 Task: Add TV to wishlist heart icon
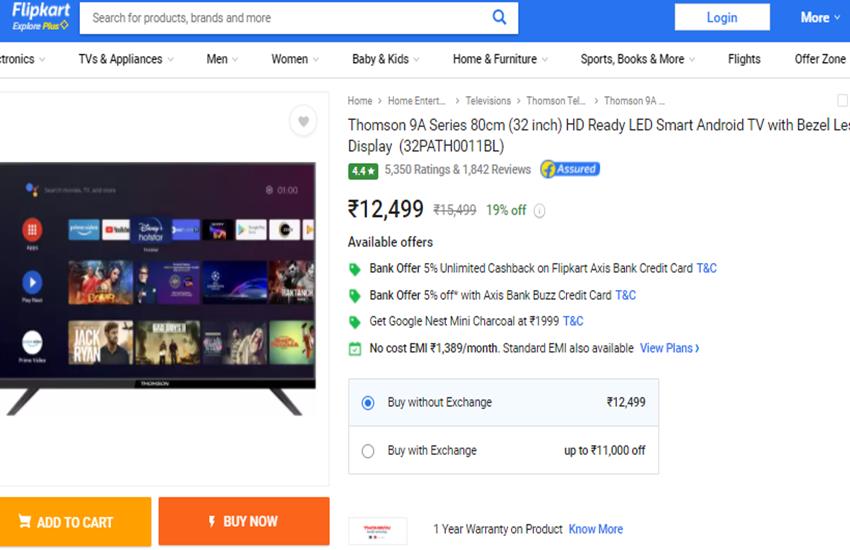pyautogui.click(x=303, y=122)
